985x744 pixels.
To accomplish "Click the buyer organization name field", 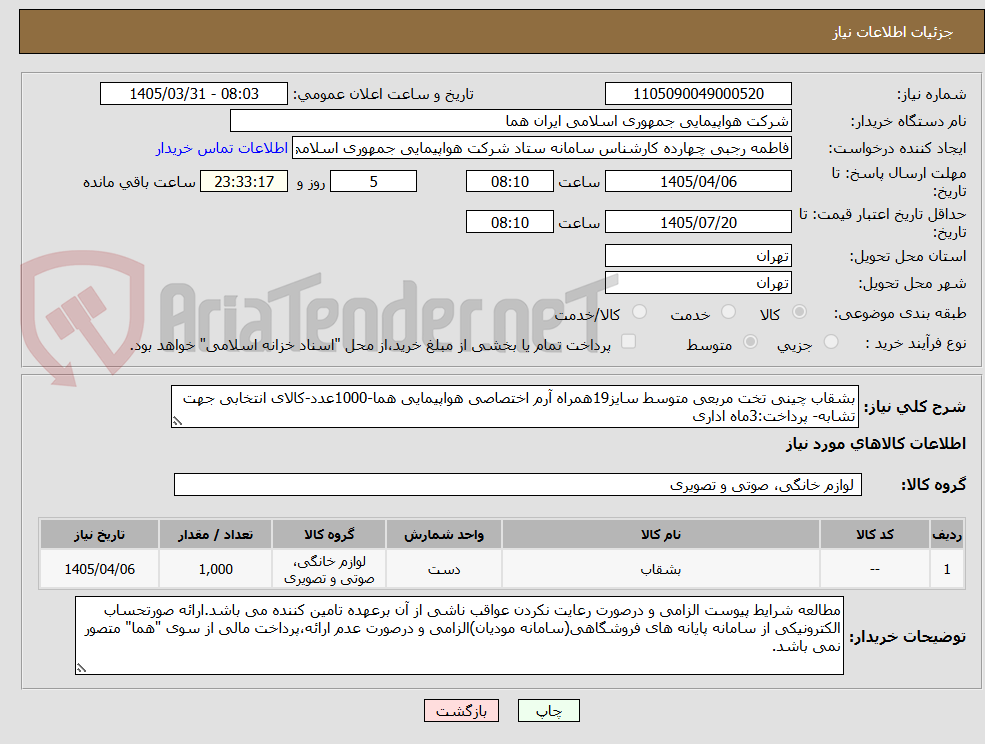I will point(510,121).
